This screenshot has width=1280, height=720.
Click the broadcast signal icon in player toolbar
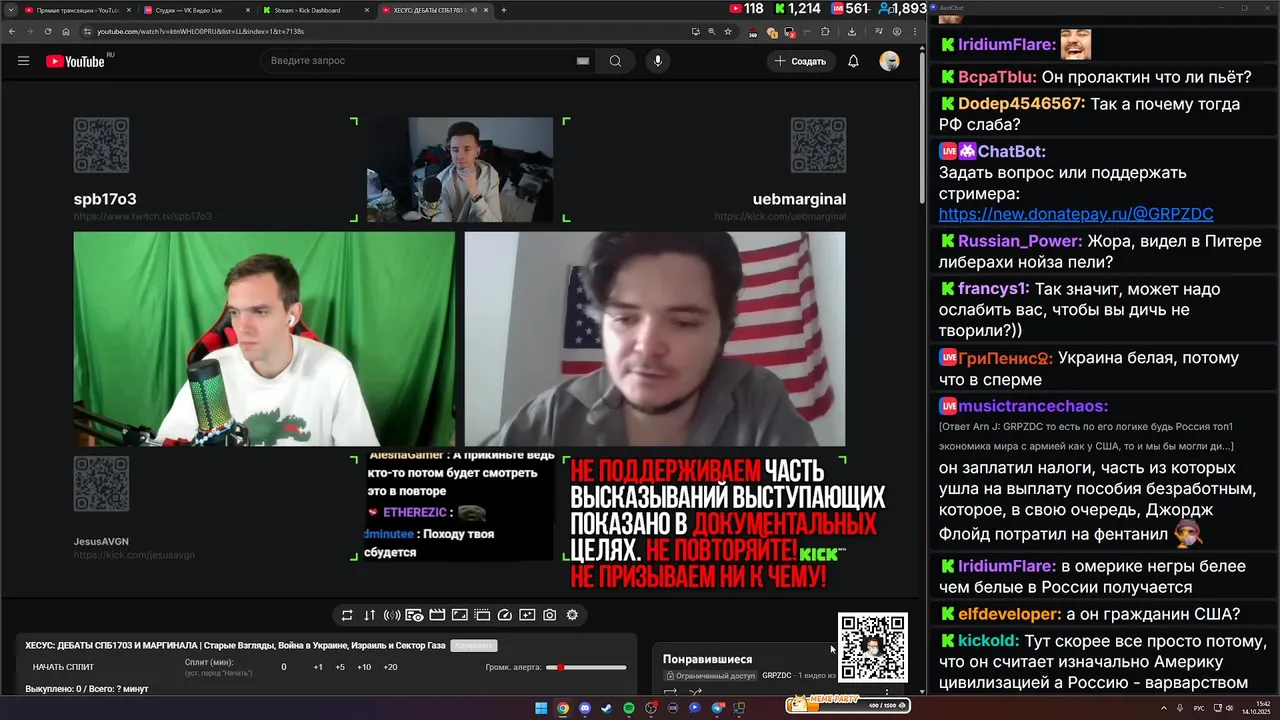click(x=392, y=615)
